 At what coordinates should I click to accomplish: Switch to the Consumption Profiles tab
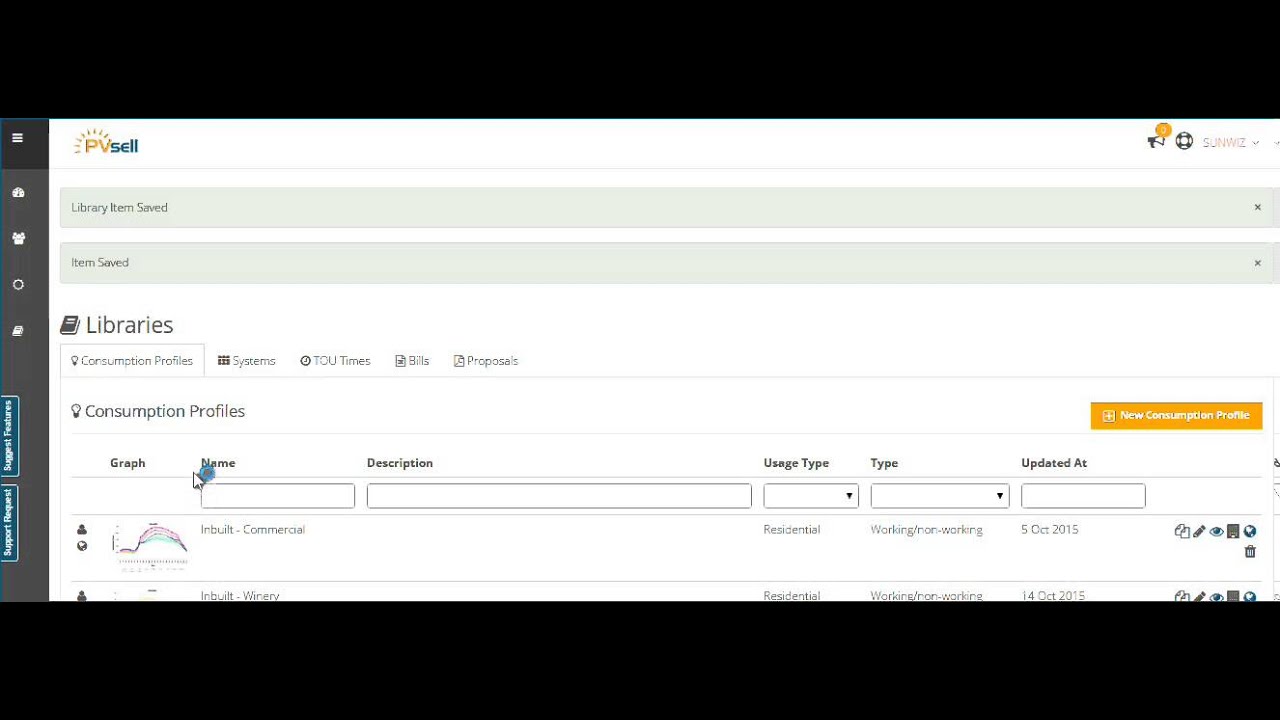coord(132,361)
